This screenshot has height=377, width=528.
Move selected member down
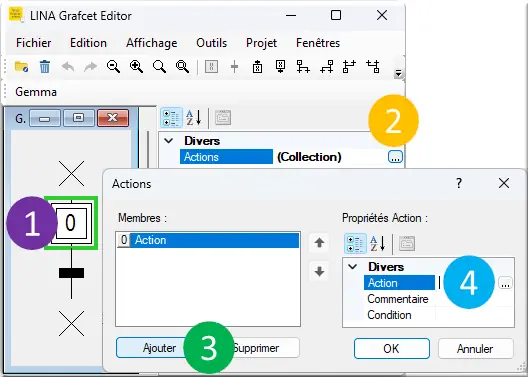pos(319,271)
